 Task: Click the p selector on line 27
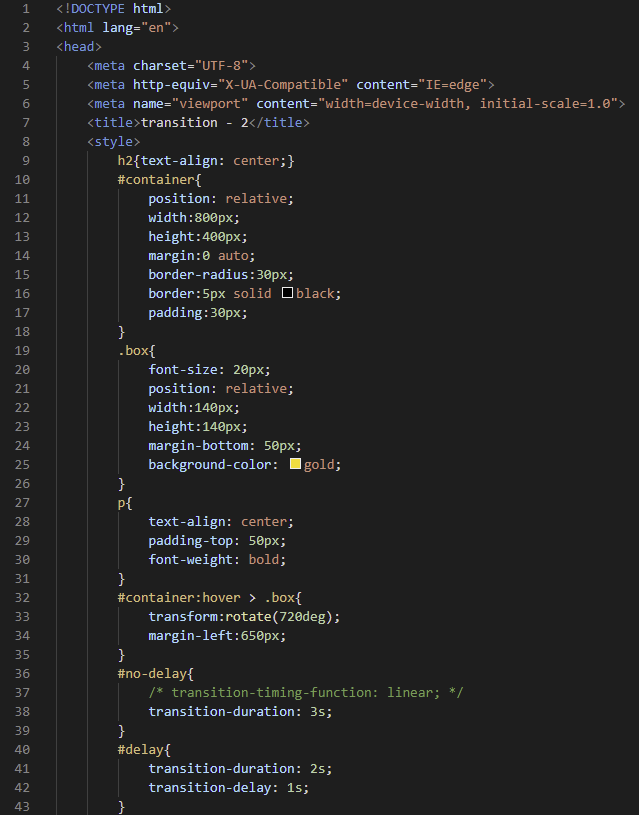(x=122, y=503)
